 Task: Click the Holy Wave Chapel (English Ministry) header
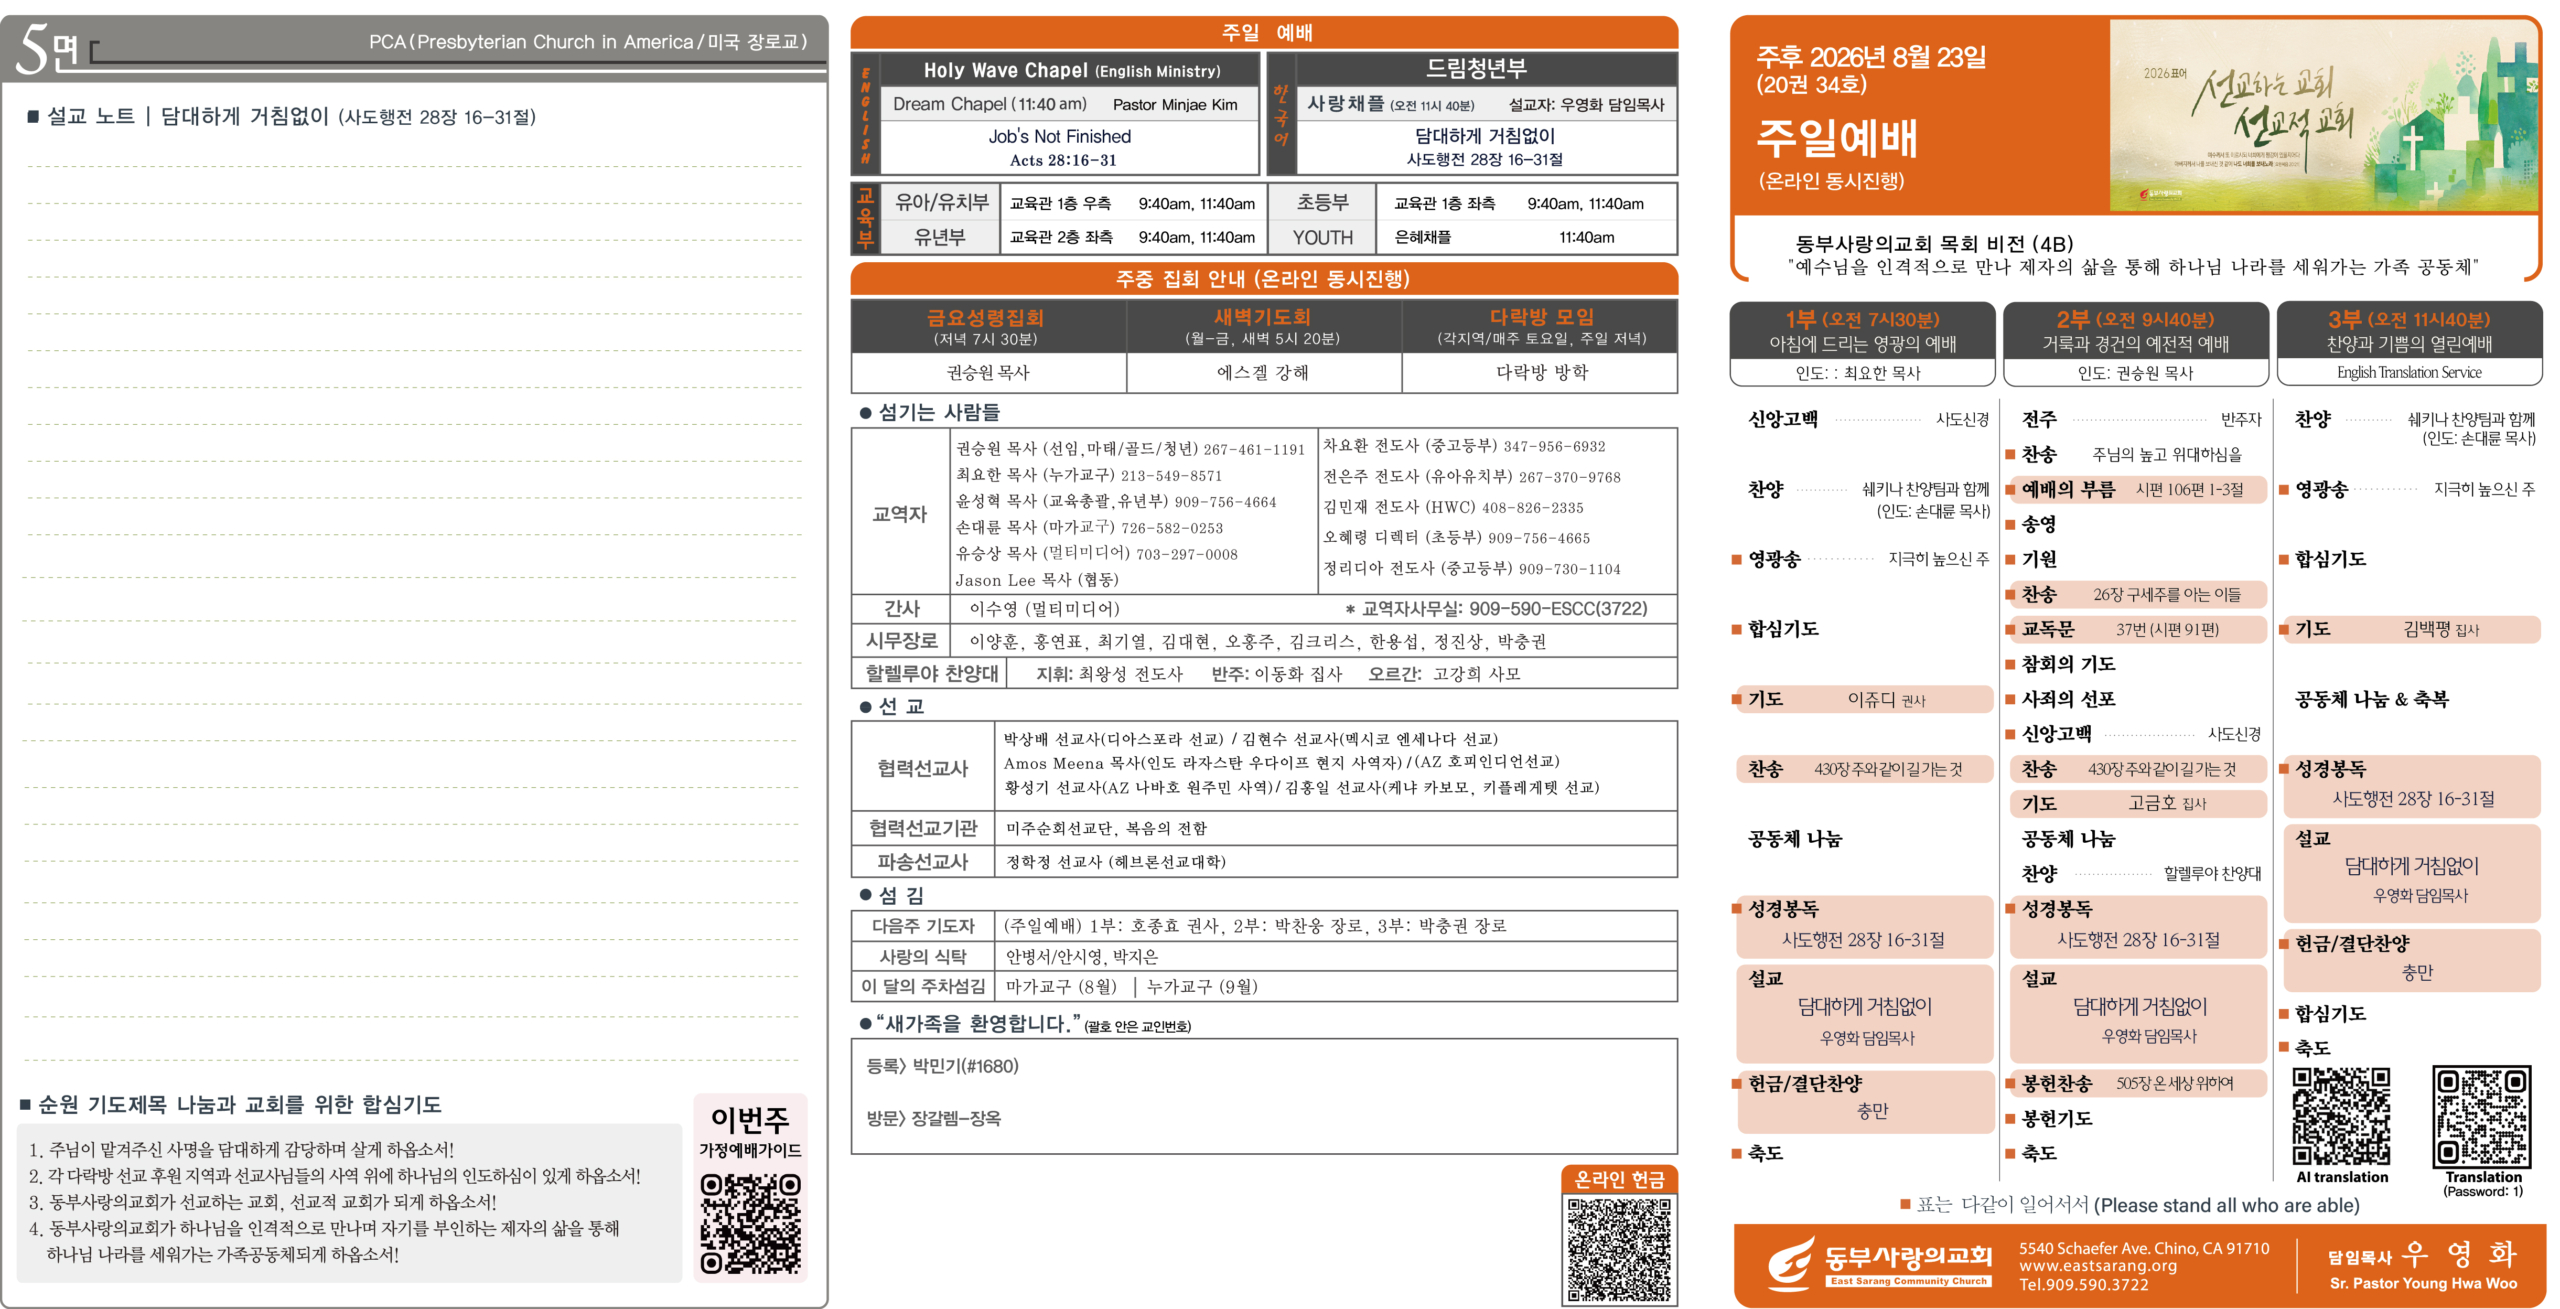pyautogui.click(x=1072, y=70)
